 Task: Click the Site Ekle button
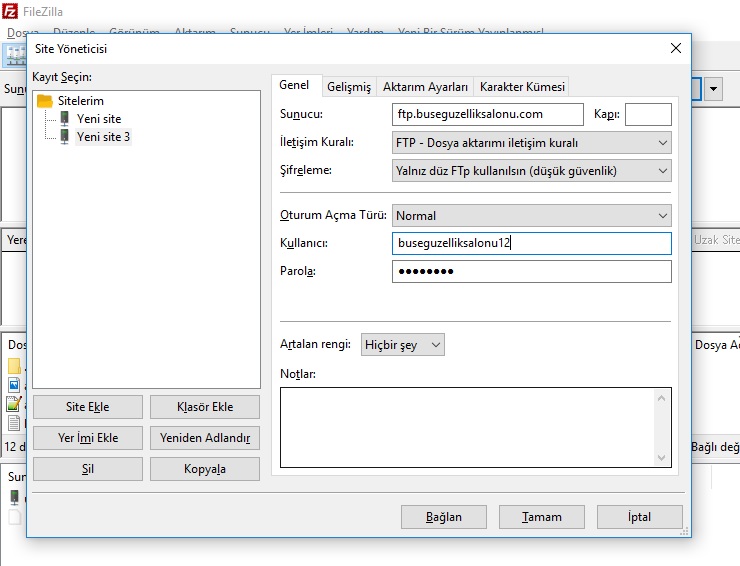coord(88,407)
